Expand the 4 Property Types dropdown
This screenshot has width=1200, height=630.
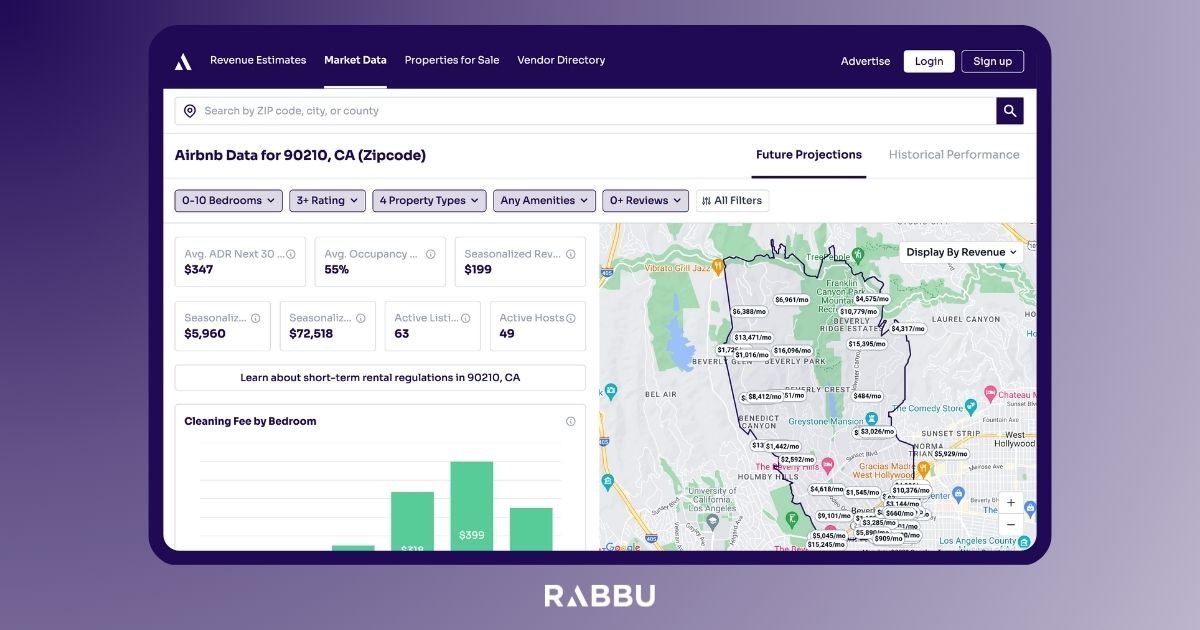(430, 201)
